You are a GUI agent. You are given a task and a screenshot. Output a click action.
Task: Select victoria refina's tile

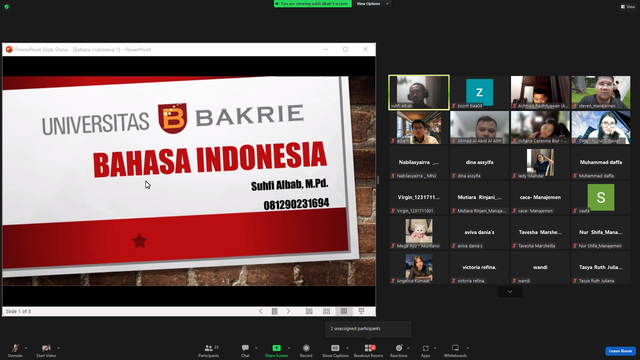(x=480, y=268)
